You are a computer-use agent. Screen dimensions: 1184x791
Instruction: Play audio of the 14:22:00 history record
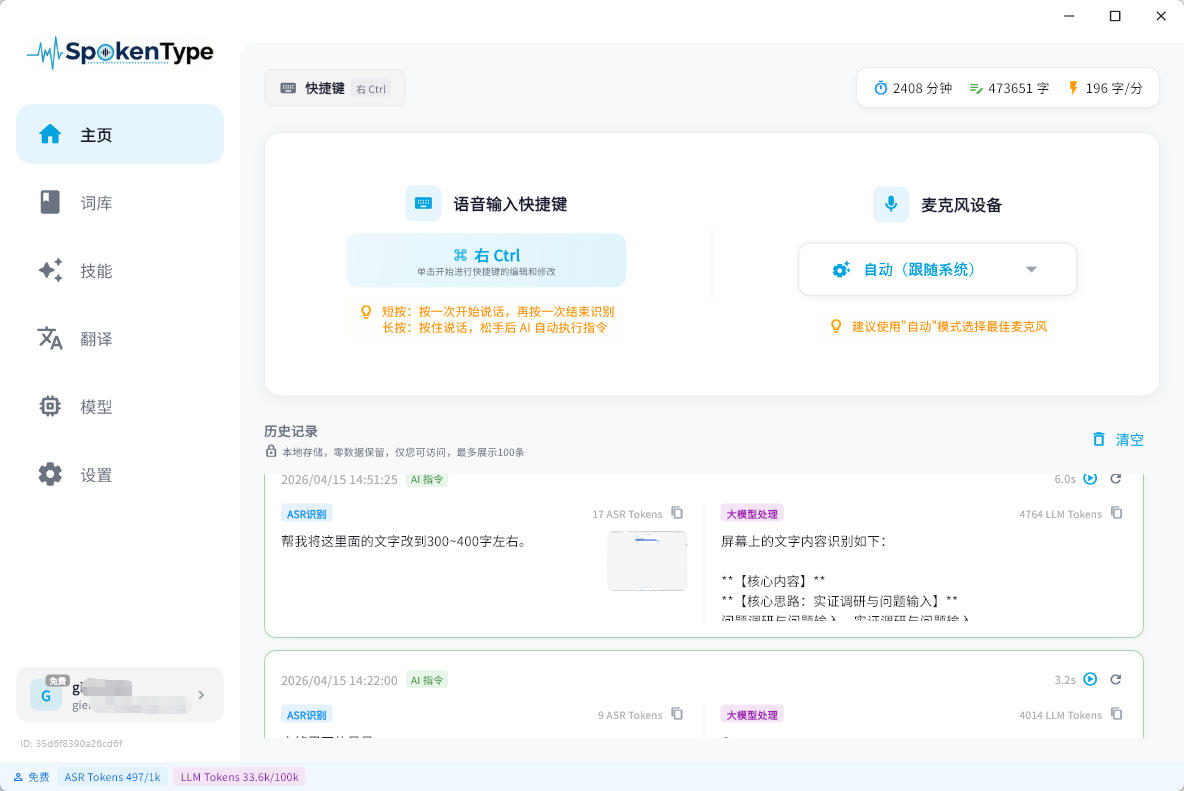click(1090, 679)
